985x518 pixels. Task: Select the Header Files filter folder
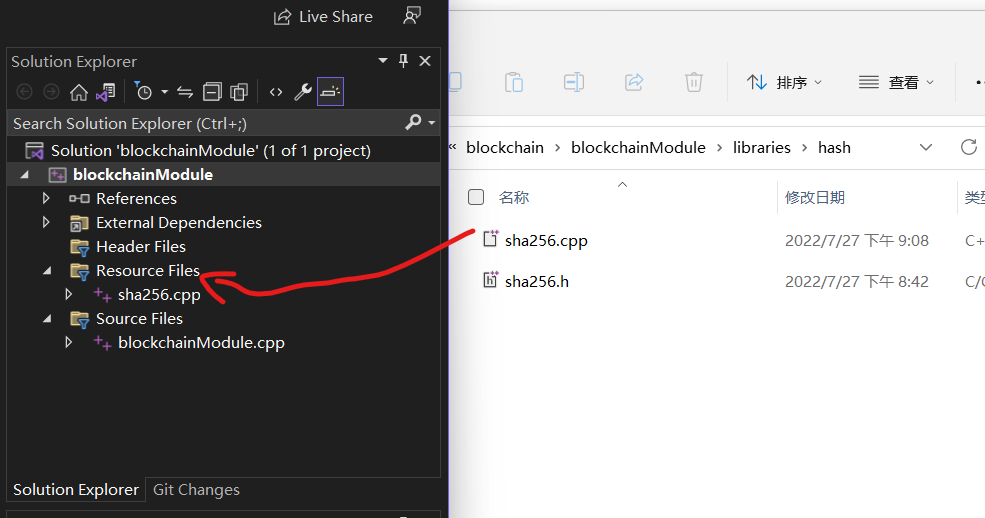point(141,247)
